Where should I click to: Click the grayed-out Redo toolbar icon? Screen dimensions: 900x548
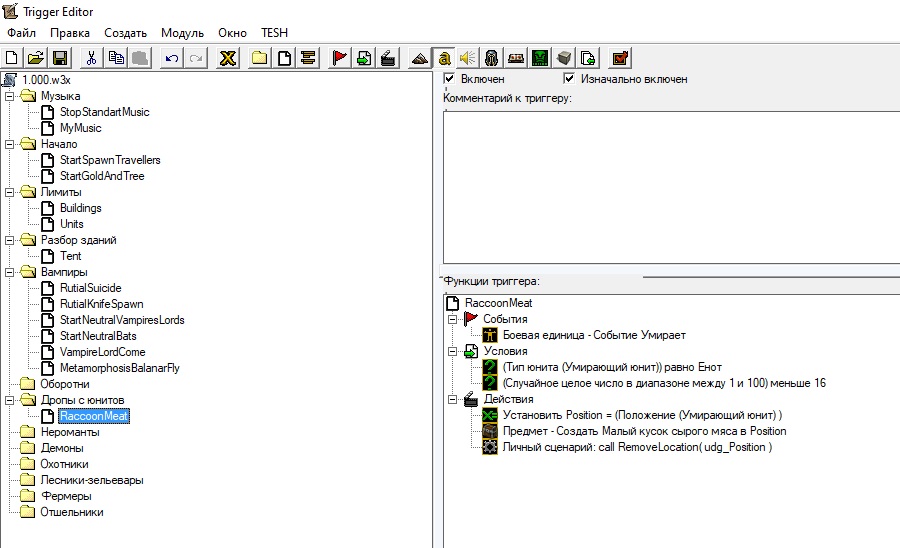pyautogui.click(x=196, y=58)
